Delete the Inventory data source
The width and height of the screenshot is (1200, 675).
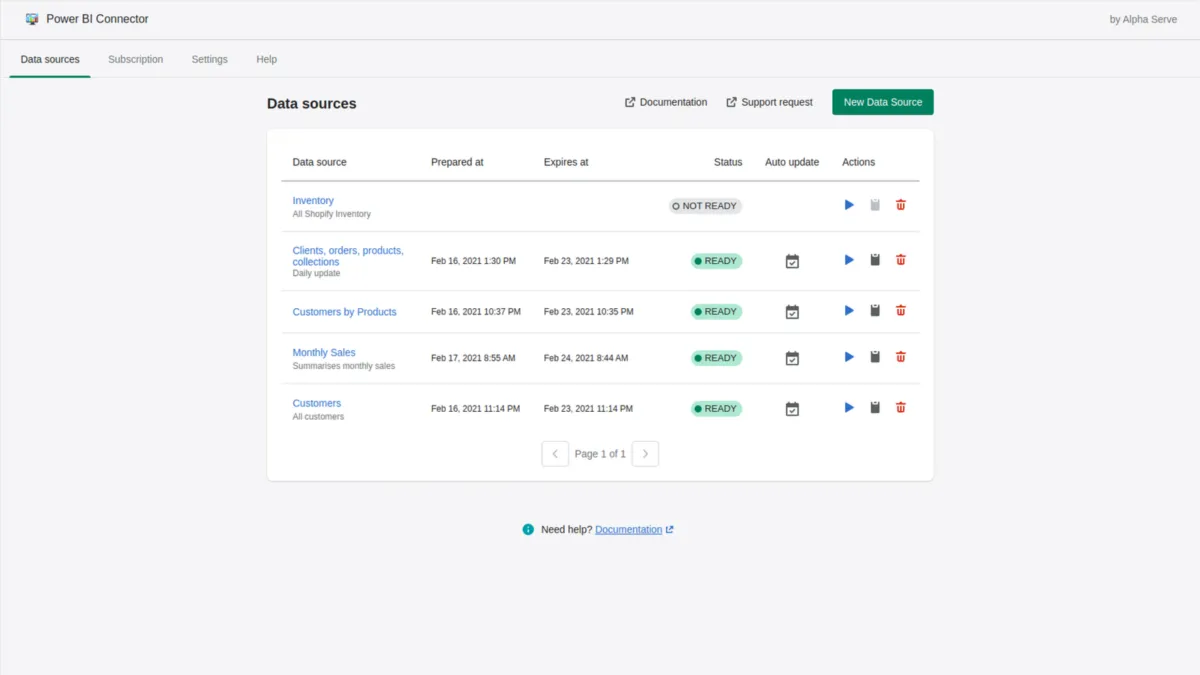coord(900,205)
